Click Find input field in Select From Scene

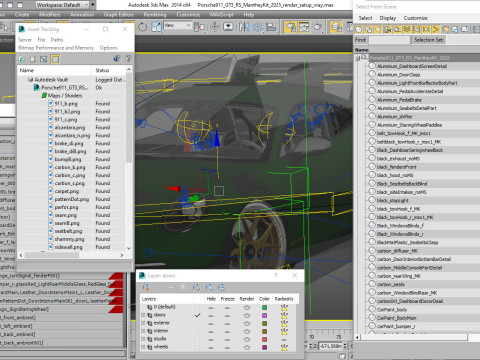389,40
